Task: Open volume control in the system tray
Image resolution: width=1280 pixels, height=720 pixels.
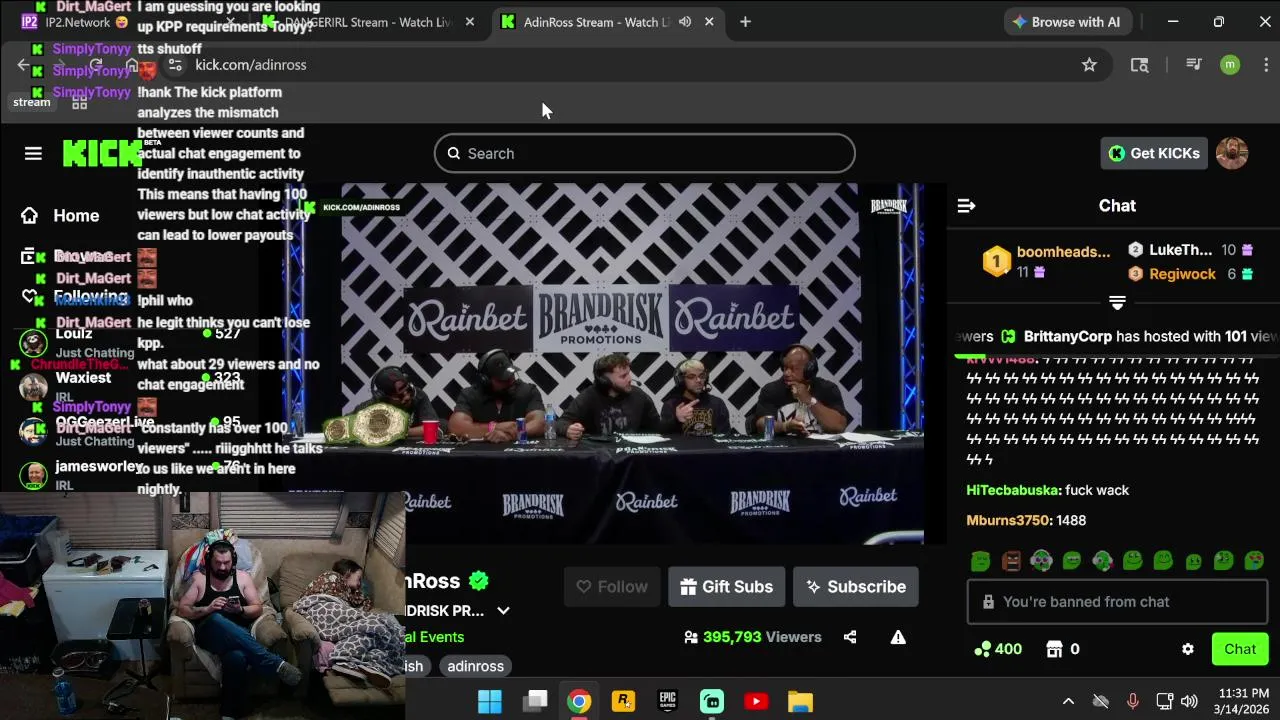Action: [x=1189, y=701]
